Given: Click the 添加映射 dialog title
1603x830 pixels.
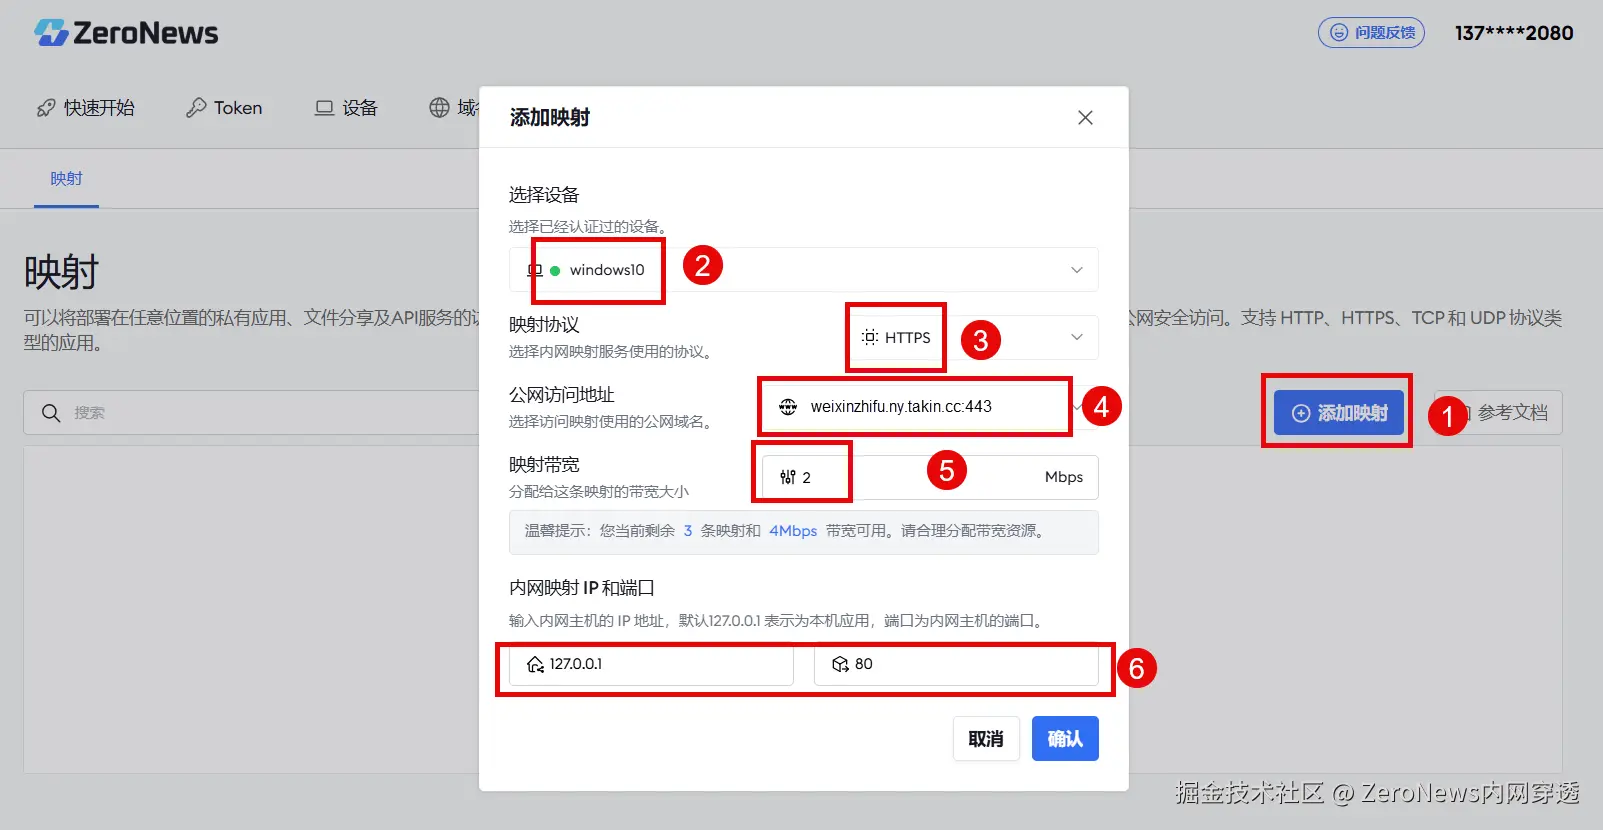Looking at the screenshot, I should [550, 118].
